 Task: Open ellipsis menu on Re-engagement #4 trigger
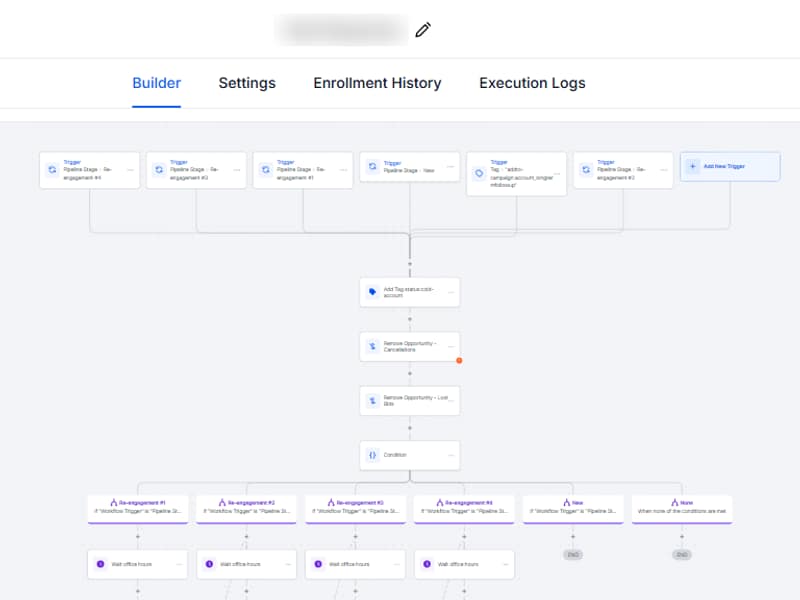click(131, 170)
